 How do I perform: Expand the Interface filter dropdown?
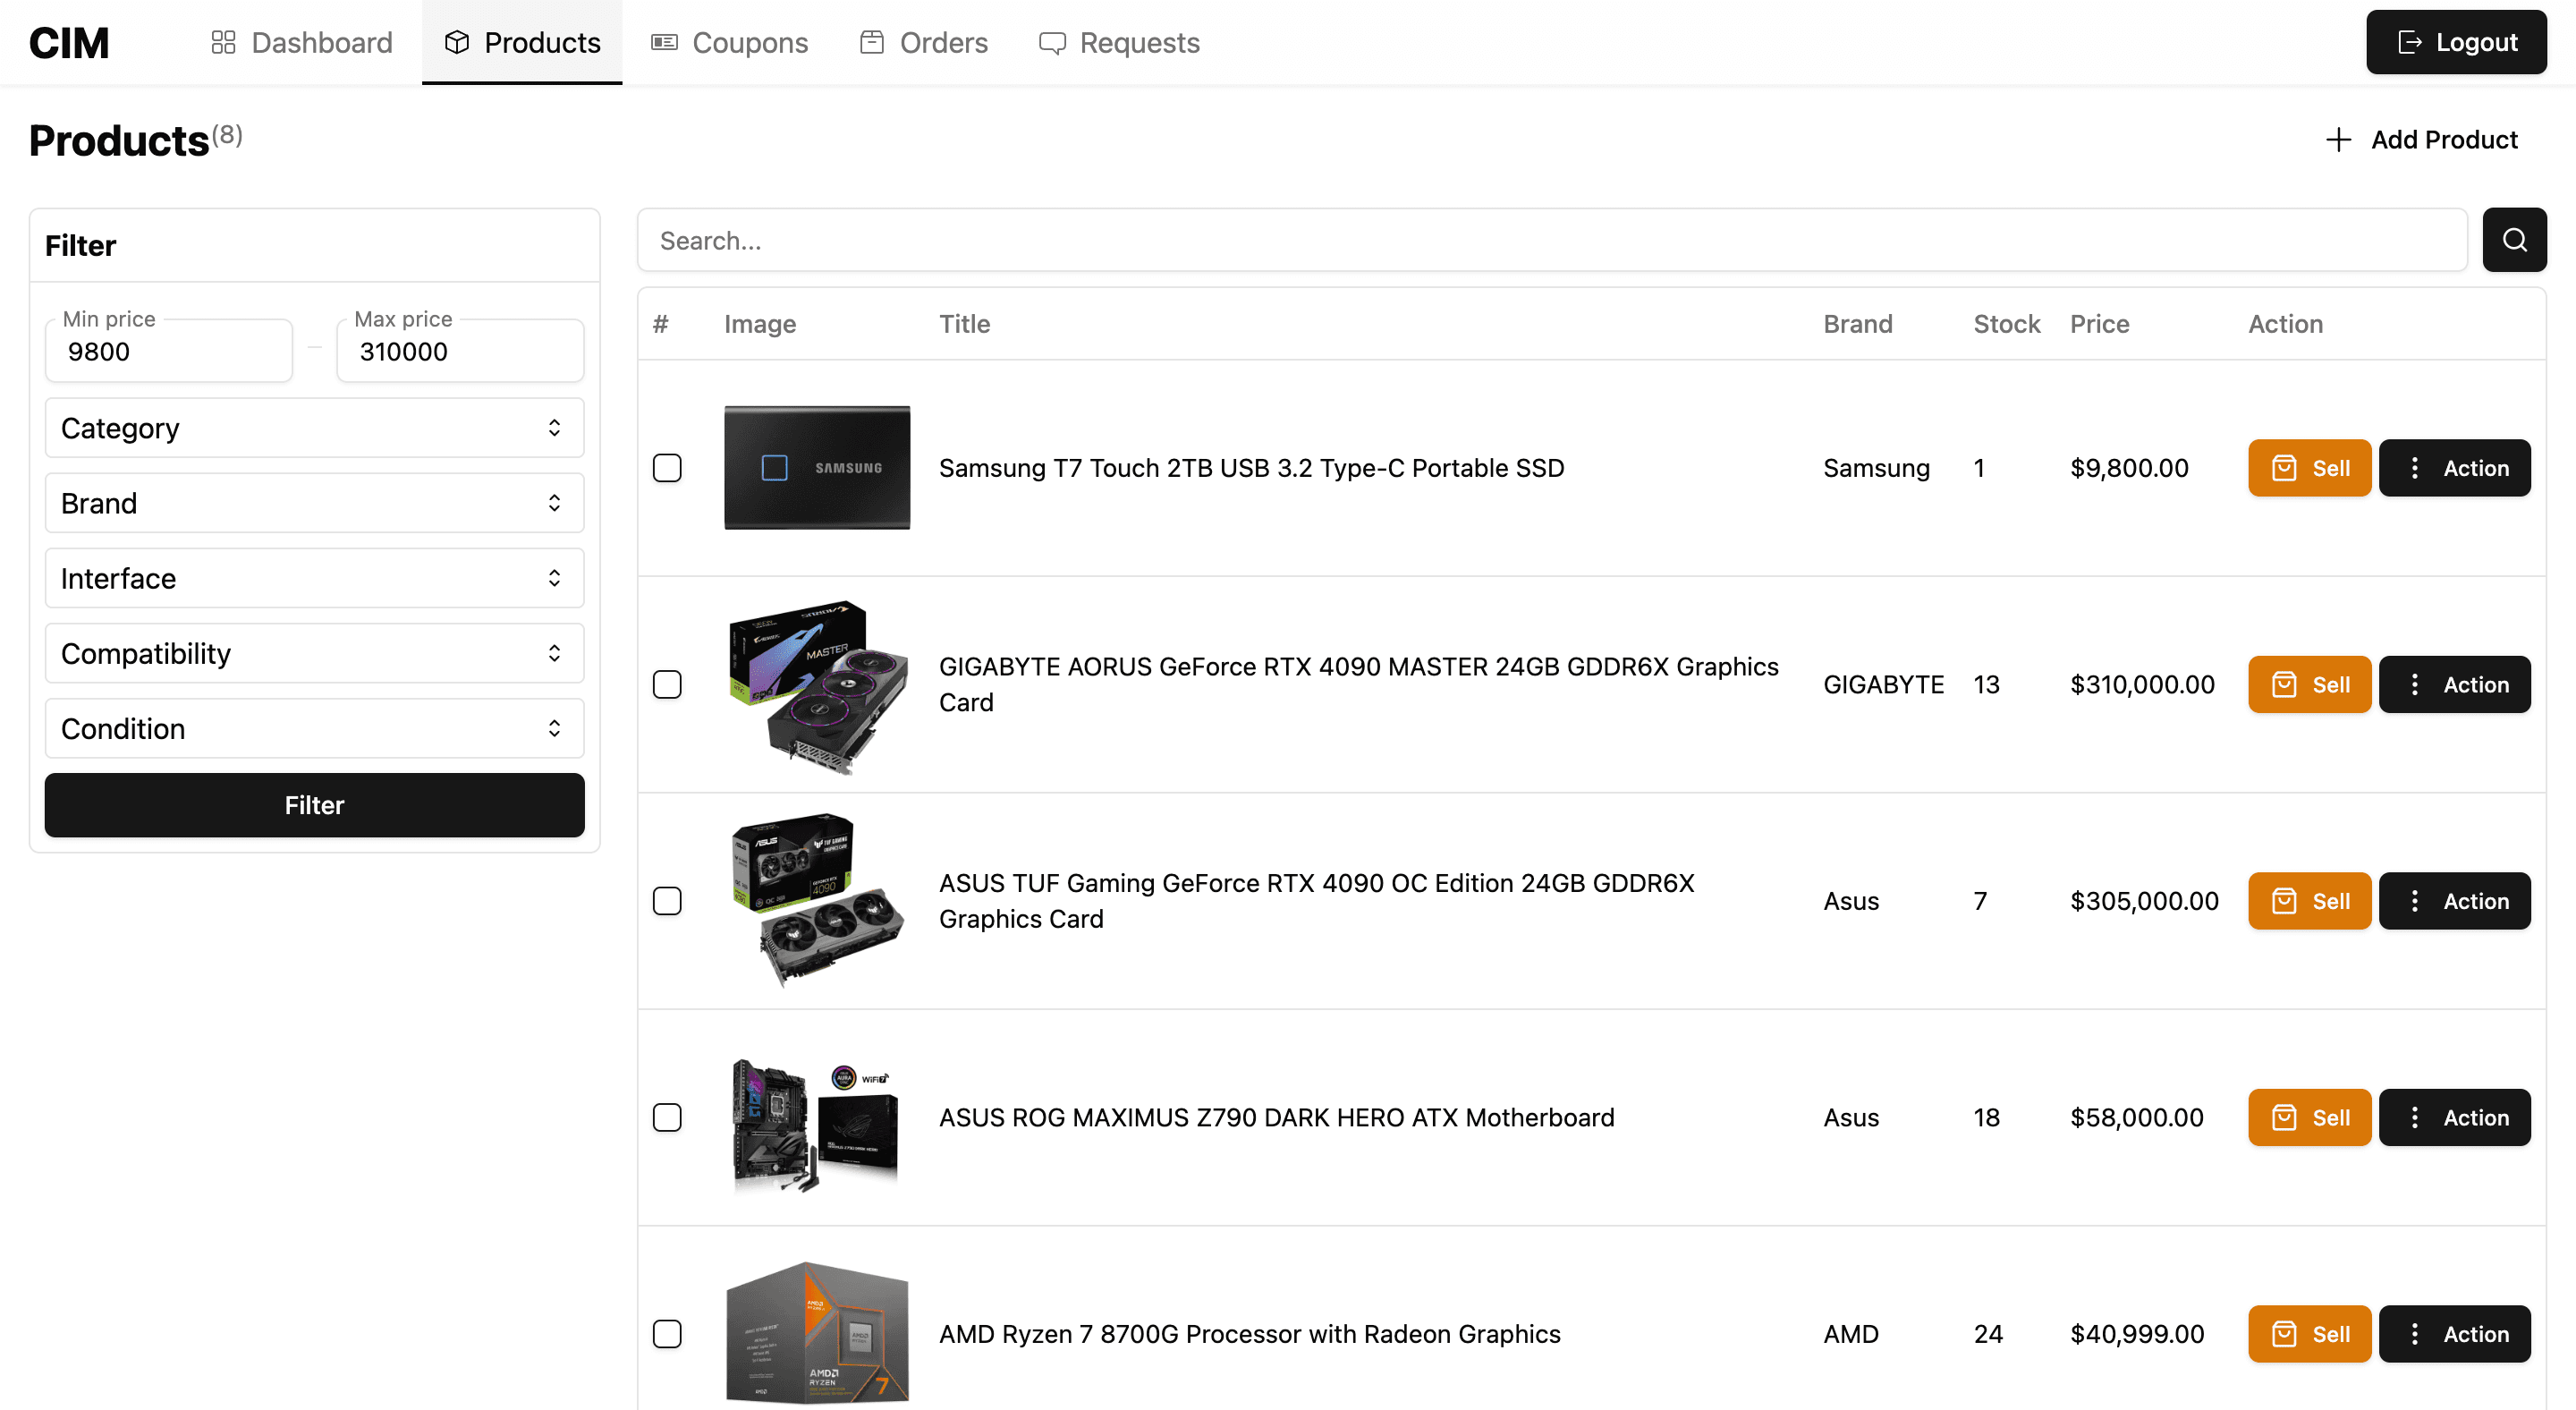(314, 578)
